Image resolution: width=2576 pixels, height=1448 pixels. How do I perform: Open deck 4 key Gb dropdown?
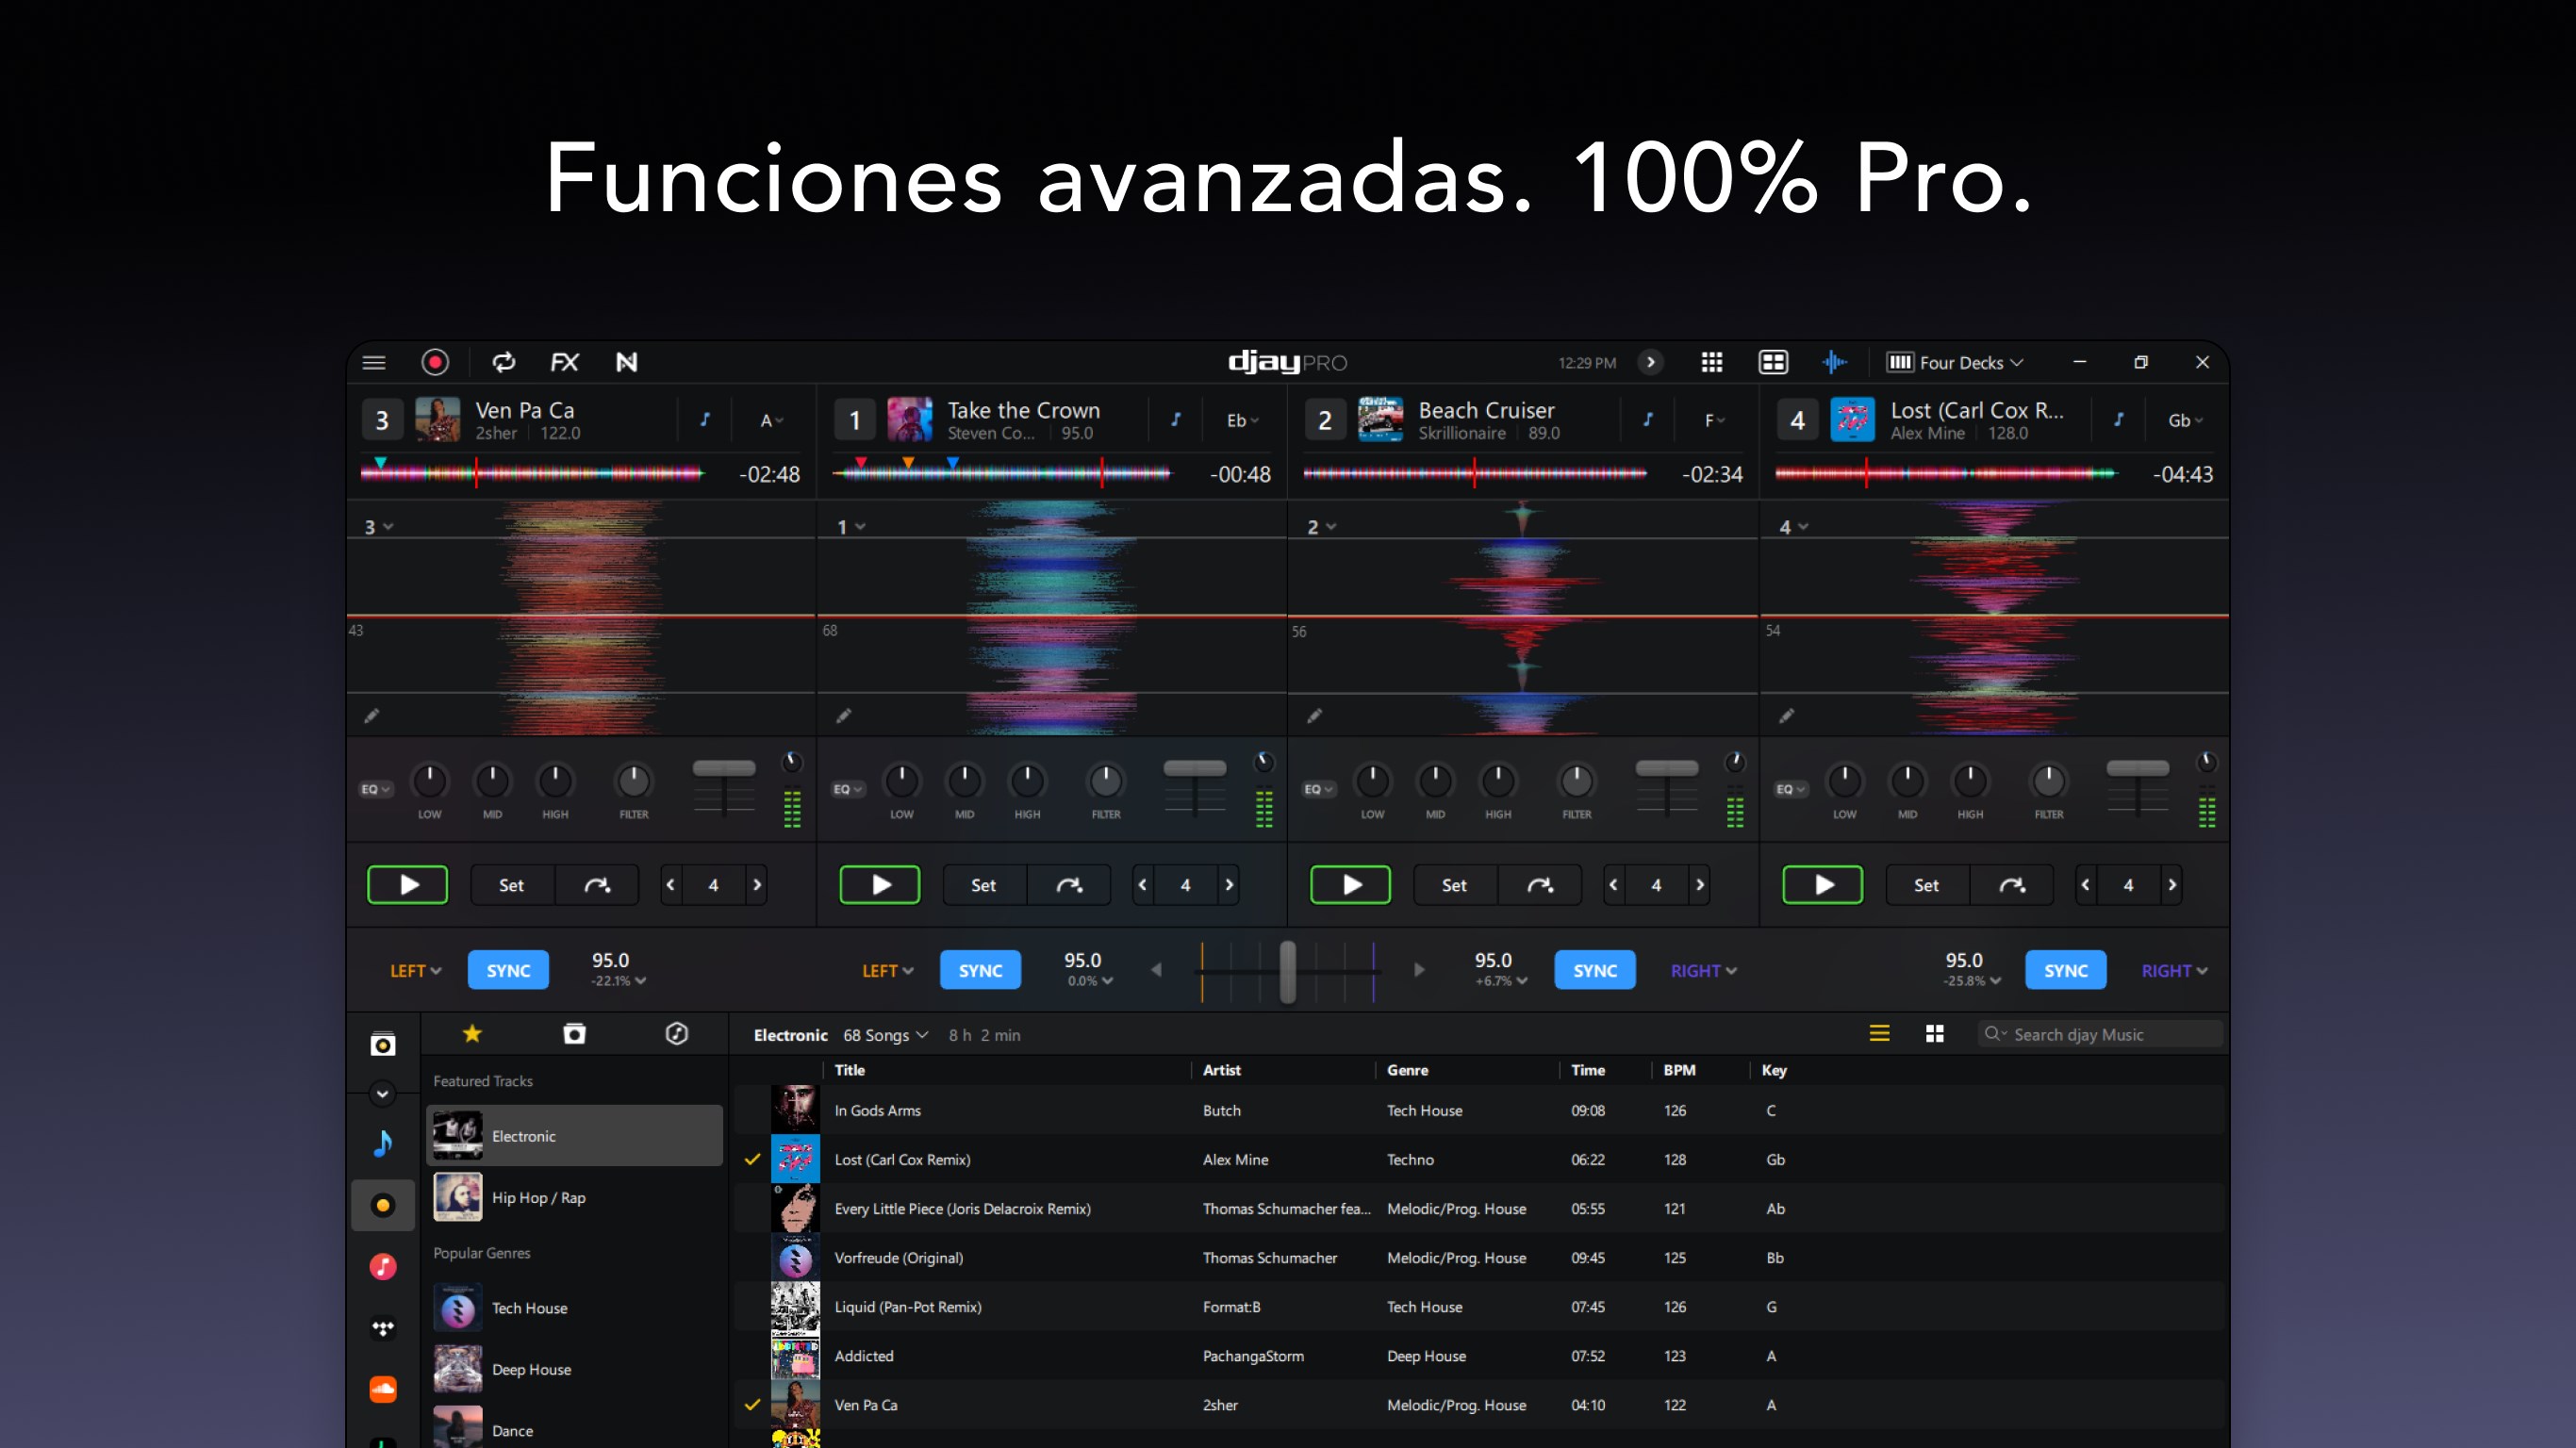[x=2186, y=421]
